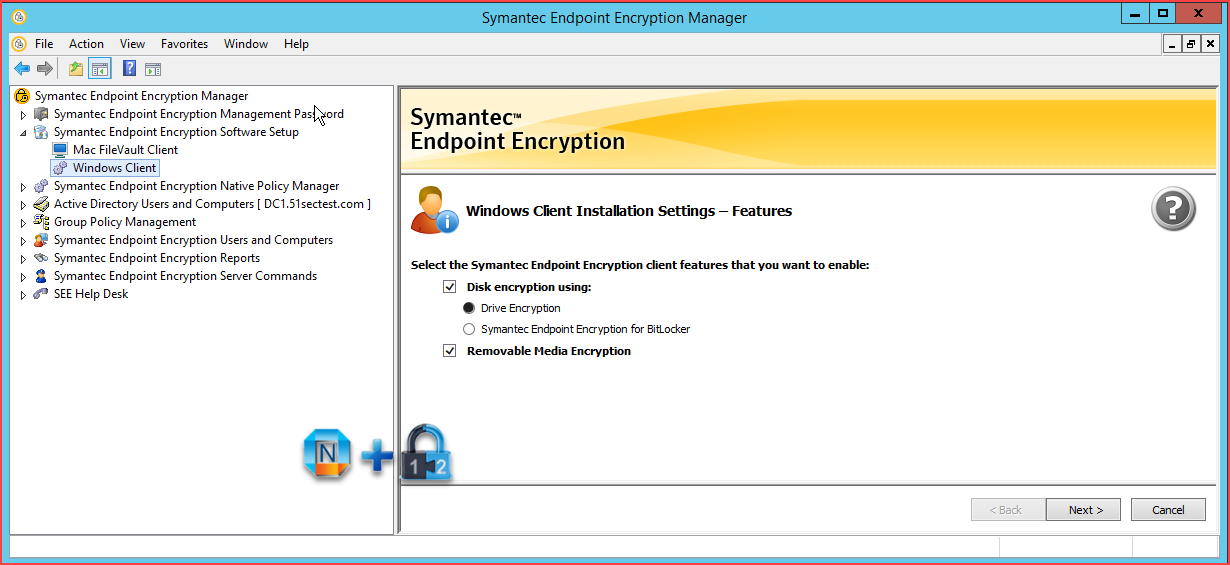Click inner MDI restore window button
The width and height of the screenshot is (1230, 565).
(1191, 44)
